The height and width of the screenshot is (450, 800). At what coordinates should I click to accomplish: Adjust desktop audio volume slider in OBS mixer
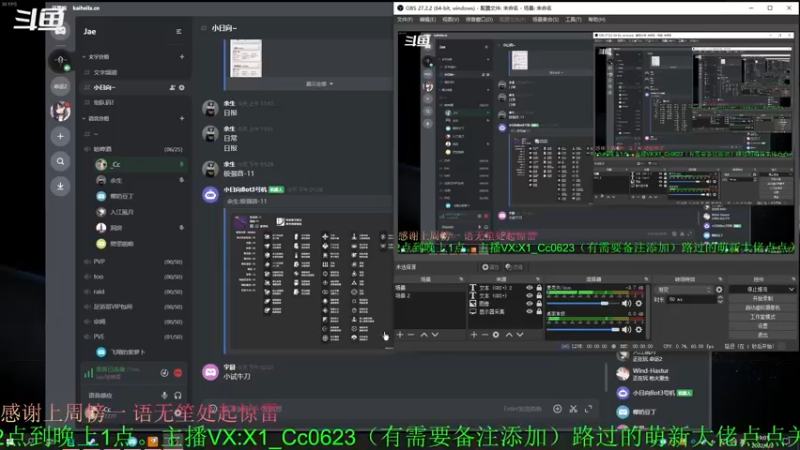coord(583,330)
